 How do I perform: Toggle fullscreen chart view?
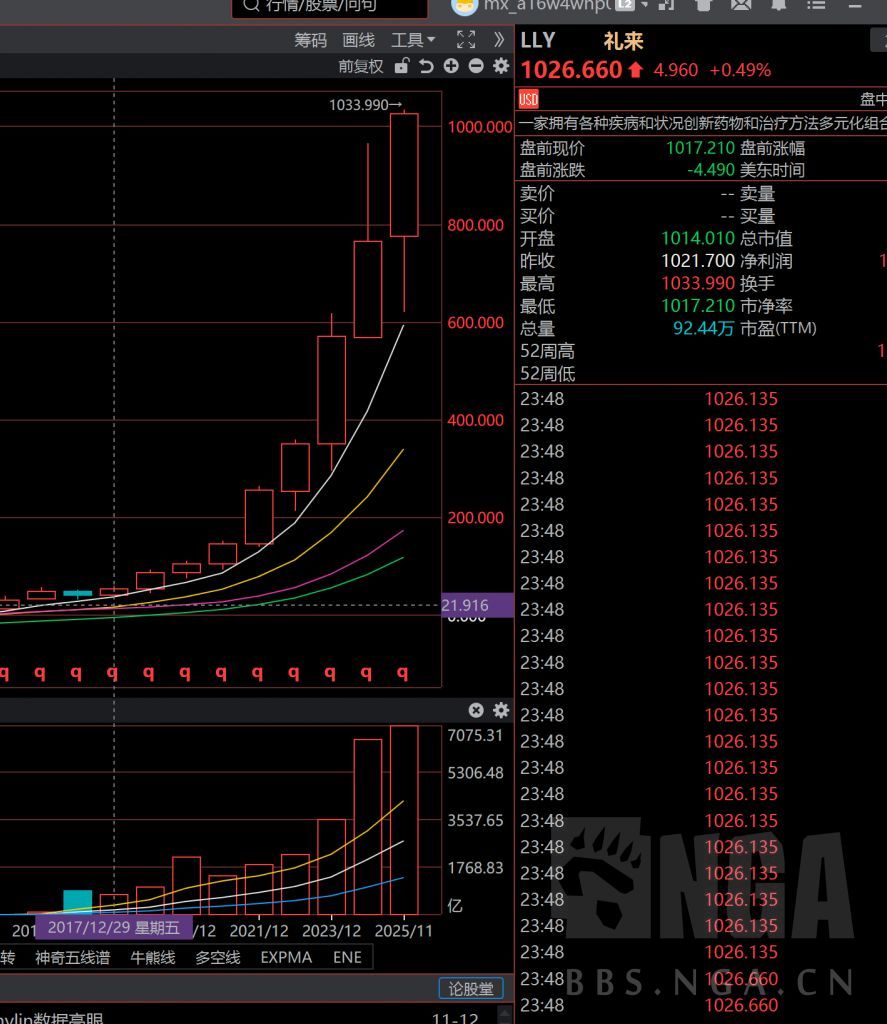[x=466, y=40]
